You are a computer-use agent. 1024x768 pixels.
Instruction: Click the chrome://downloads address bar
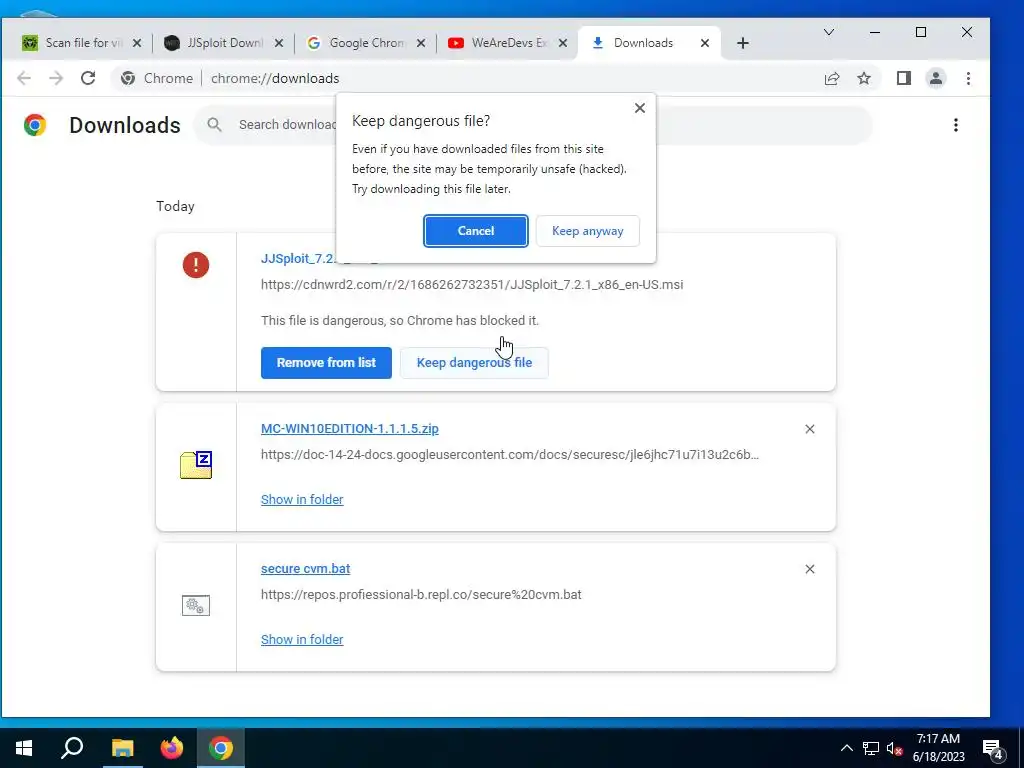pyautogui.click(x=496, y=78)
